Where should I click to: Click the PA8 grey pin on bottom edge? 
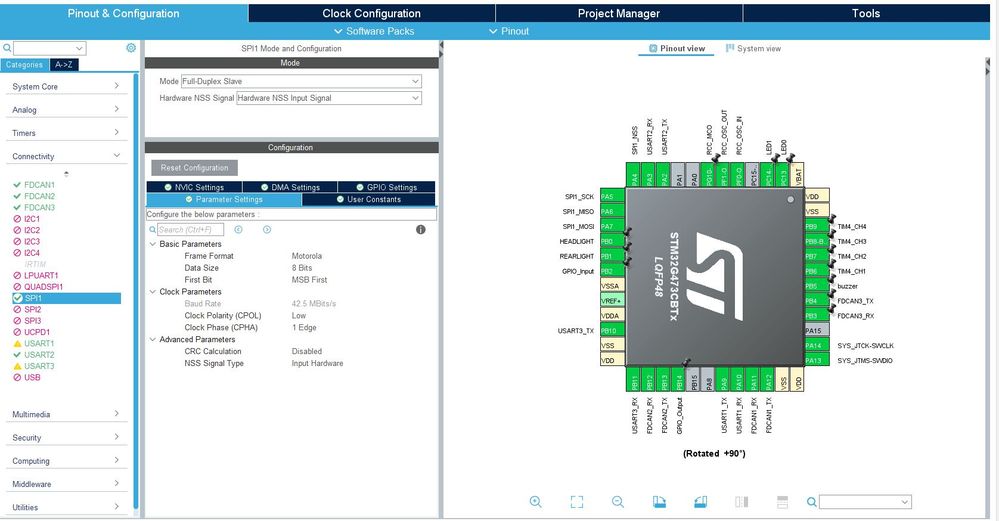[708, 379]
